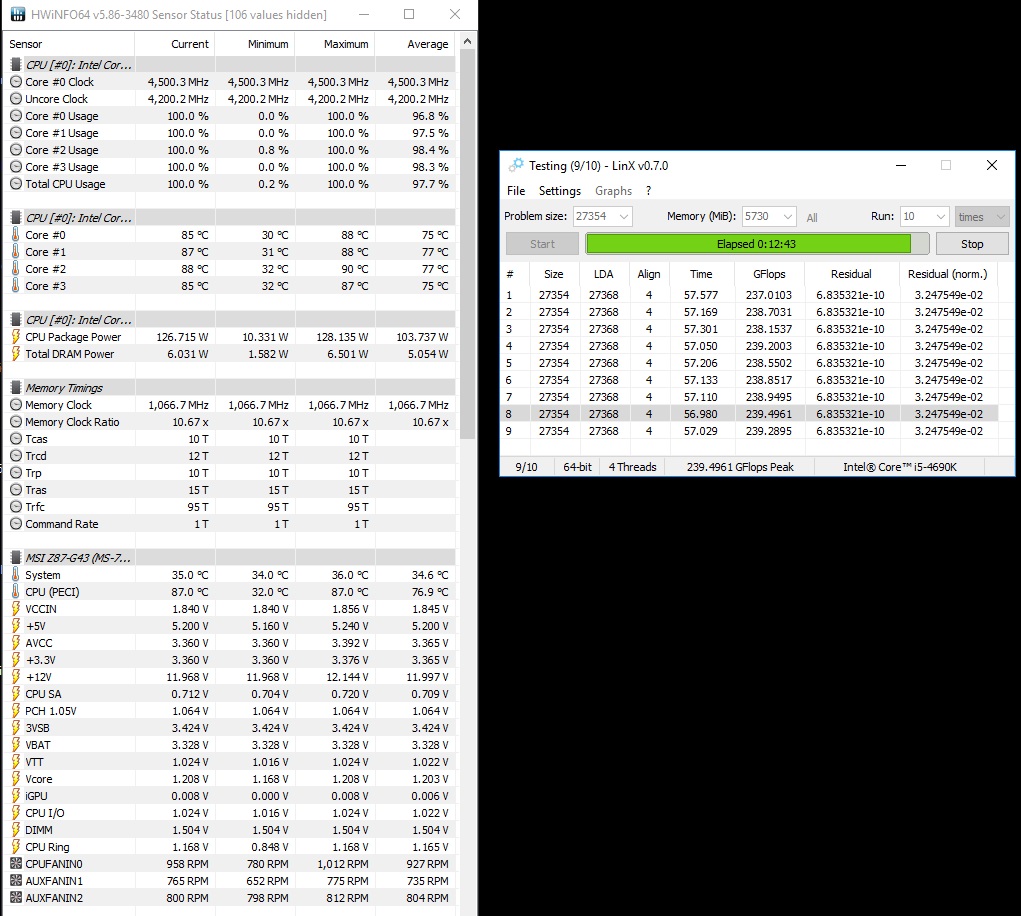Click lightning icon of DIMM voltage
This screenshot has height=916, width=1021.
pyautogui.click(x=16, y=829)
